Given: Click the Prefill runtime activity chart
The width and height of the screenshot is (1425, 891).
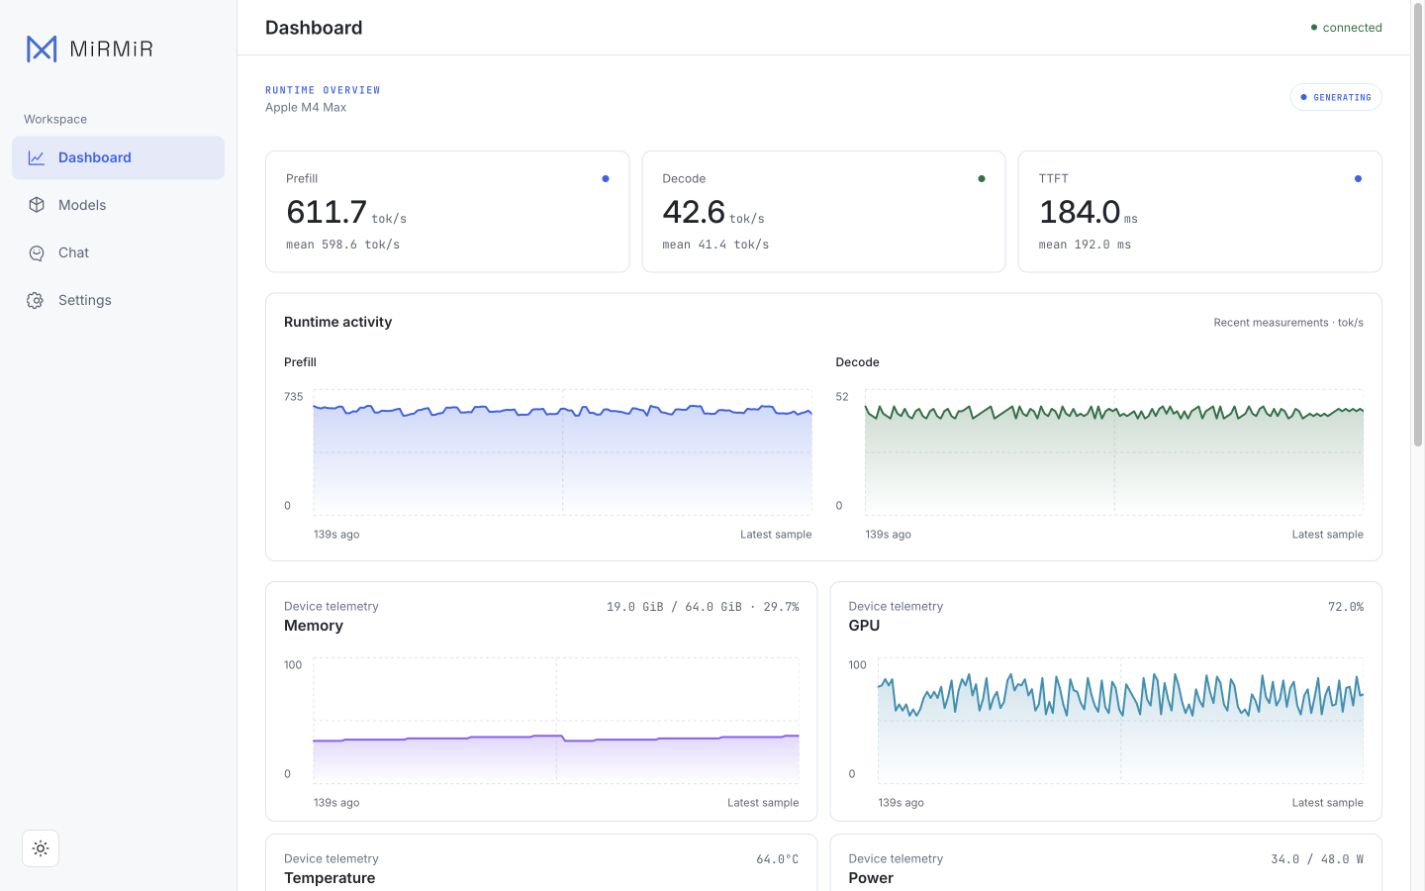Looking at the screenshot, I should tap(562, 452).
